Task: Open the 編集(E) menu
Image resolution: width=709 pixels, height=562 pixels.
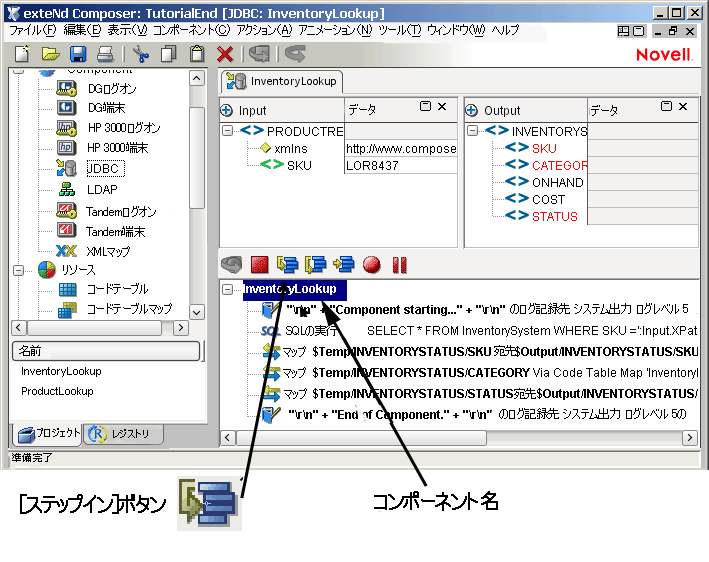Action: point(82,30)
